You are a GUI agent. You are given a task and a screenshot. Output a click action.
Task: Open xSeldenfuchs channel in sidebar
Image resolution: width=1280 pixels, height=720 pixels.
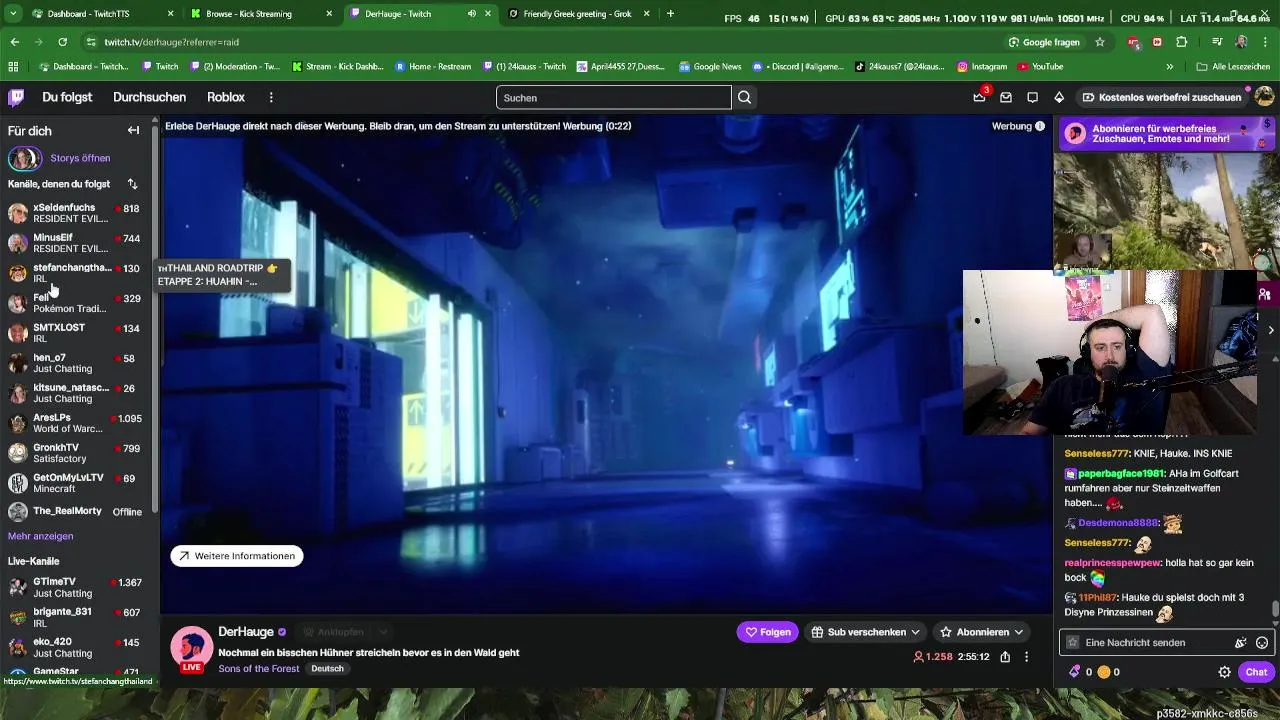click(x=76, y=213)
